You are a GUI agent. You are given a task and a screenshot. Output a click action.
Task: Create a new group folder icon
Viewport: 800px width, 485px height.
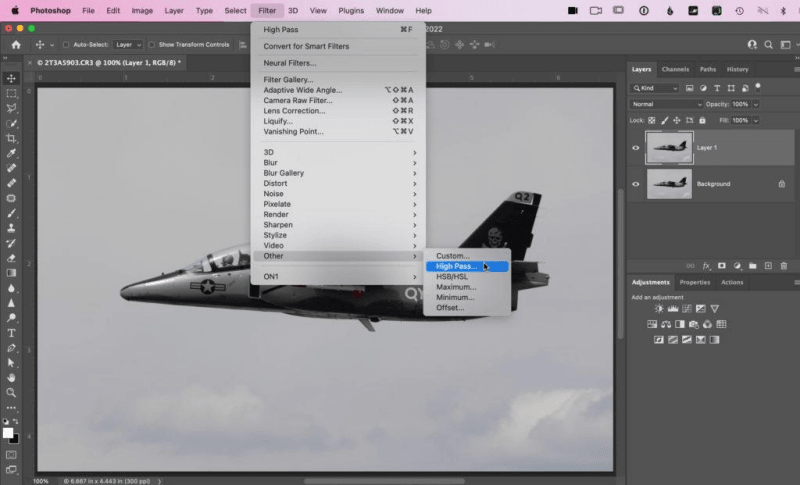(x=752, y=266)
